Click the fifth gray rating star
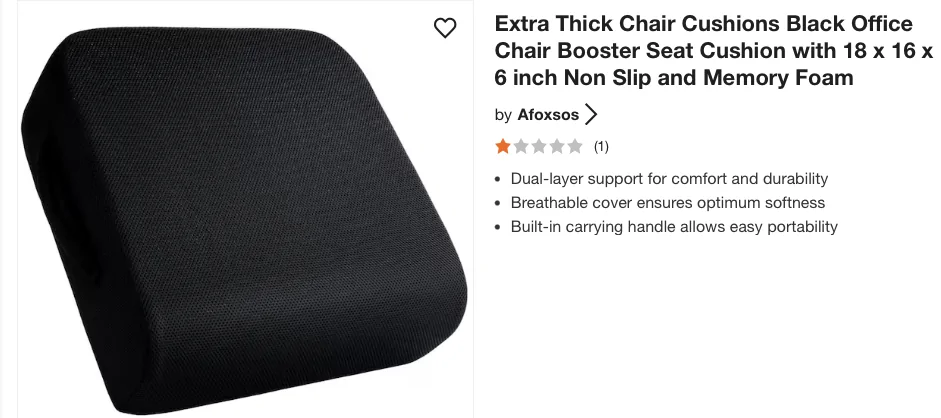 (x=575, y=146)
